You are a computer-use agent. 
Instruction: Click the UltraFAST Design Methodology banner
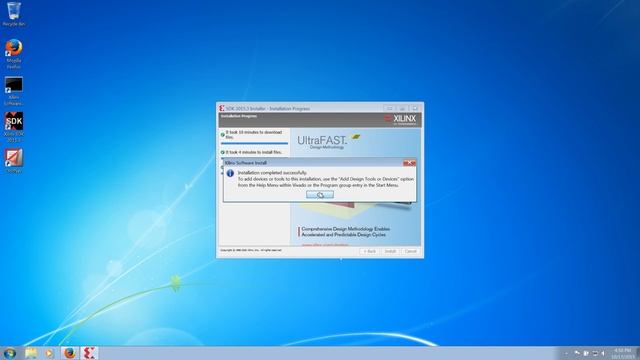(x=329, y=141)
